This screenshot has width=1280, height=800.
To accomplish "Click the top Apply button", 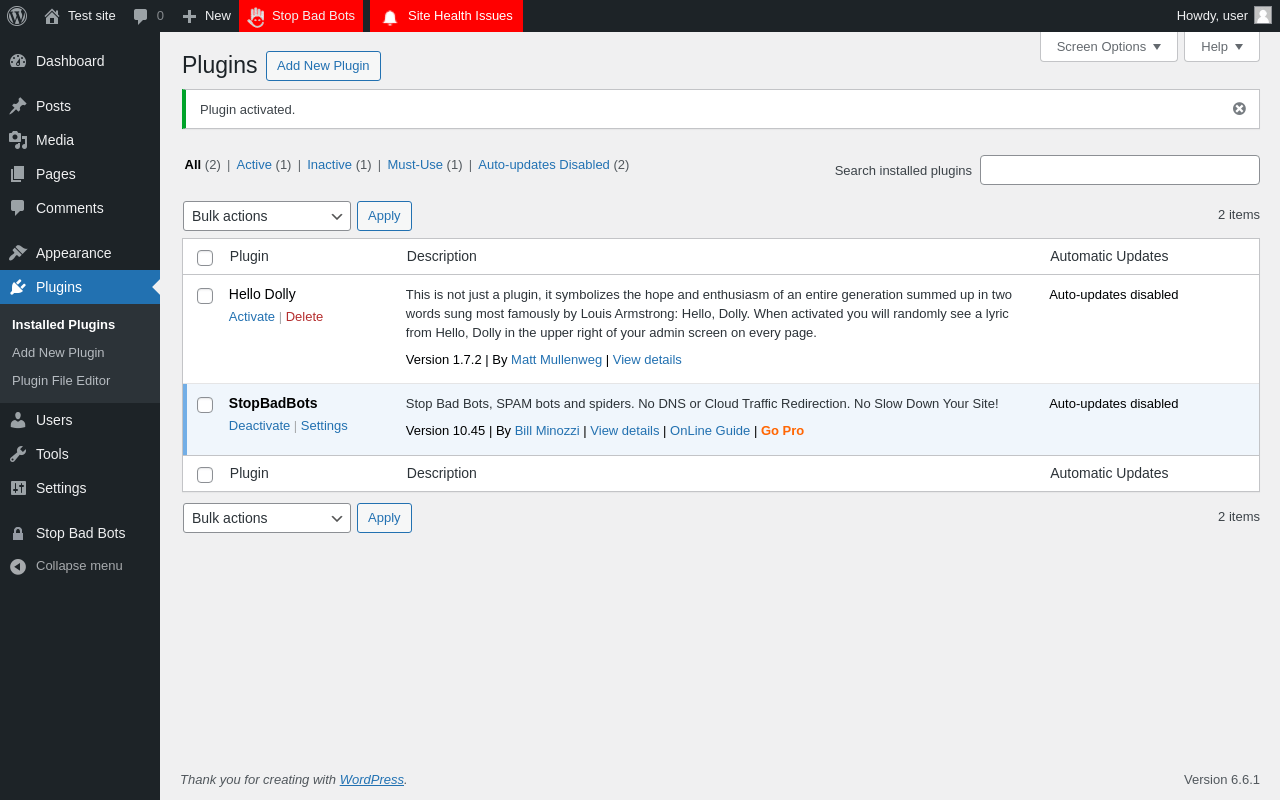I will coord(384,216).
